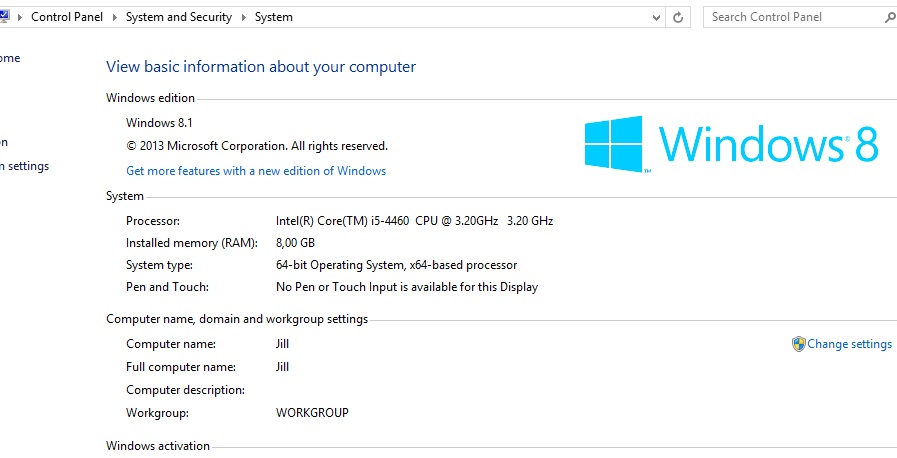Select No Pen or Touch Input text
Viewport: 897px width, 458px height.
coord(407,287)
